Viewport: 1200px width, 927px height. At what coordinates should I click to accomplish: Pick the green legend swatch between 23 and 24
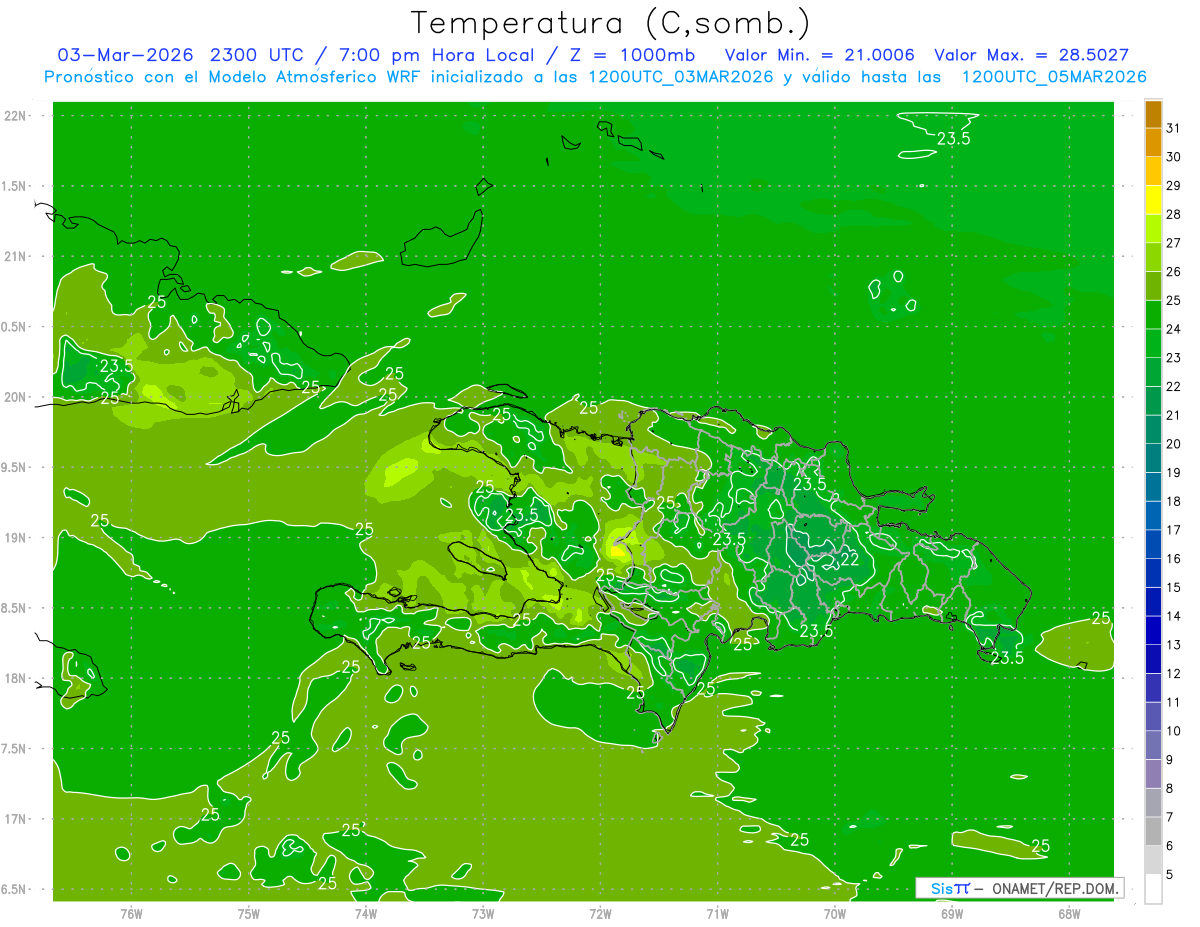(x=1154, y=343)
